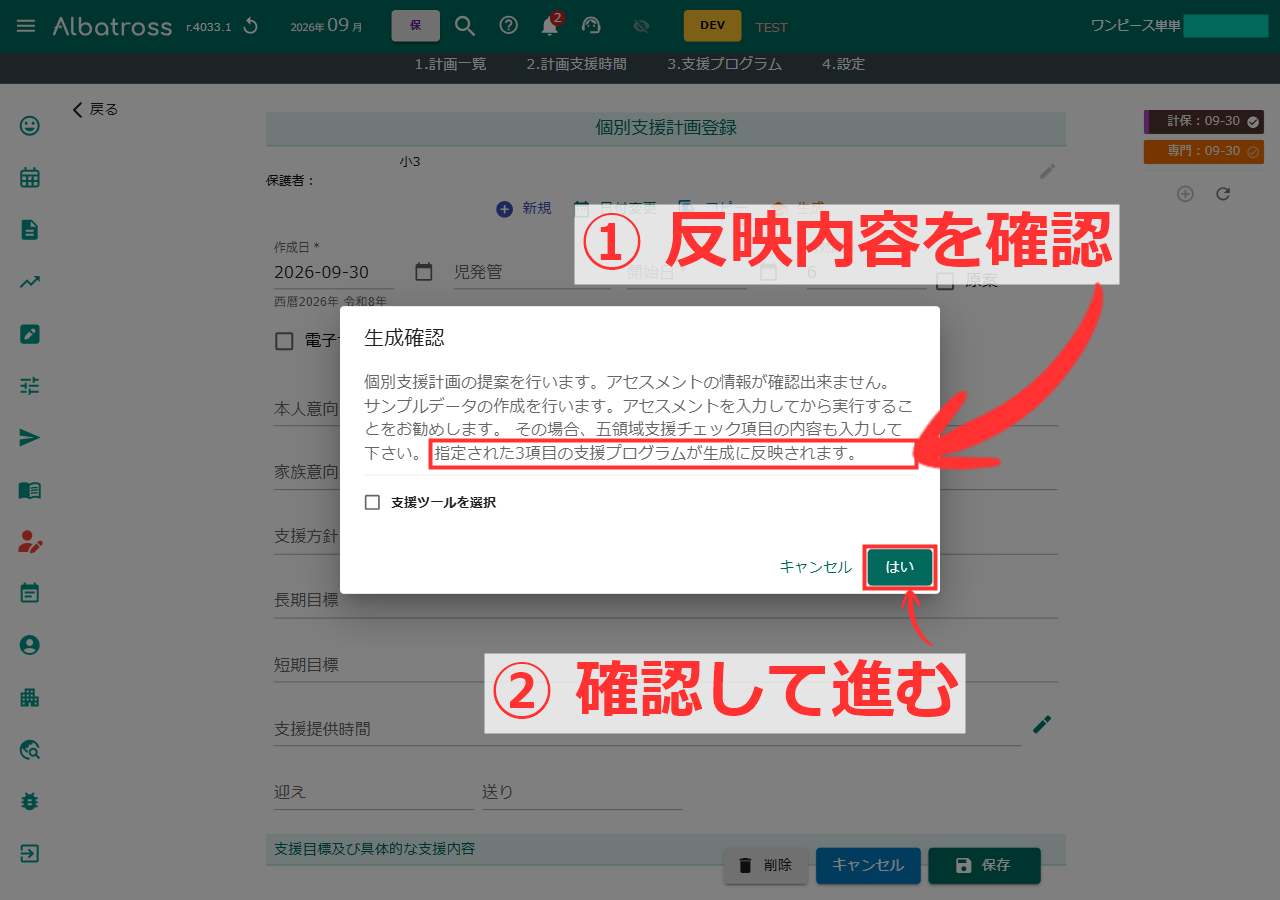1280x900 pixels.
Task: Toggle the crossed-out eye visibility icon
Action: point(642,26)
